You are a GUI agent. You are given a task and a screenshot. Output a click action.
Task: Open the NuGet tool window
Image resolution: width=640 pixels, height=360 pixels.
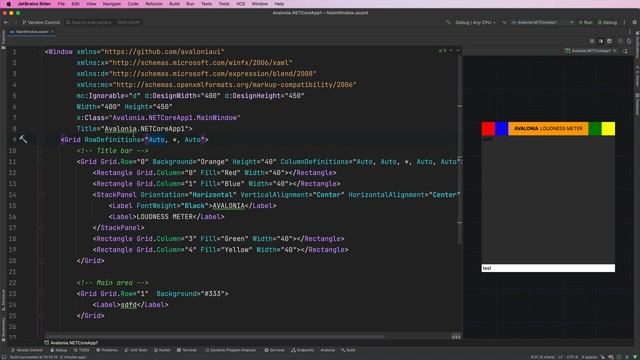[x=162, y=350]
